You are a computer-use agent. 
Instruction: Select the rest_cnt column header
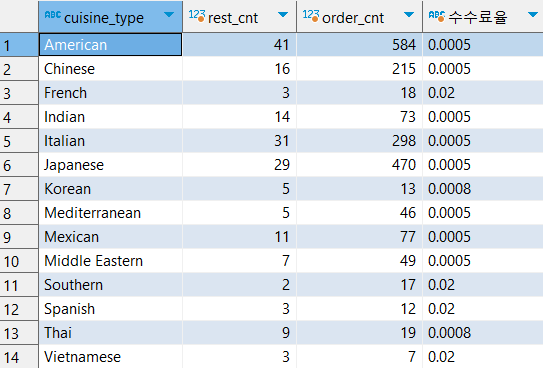coord(239,17)
